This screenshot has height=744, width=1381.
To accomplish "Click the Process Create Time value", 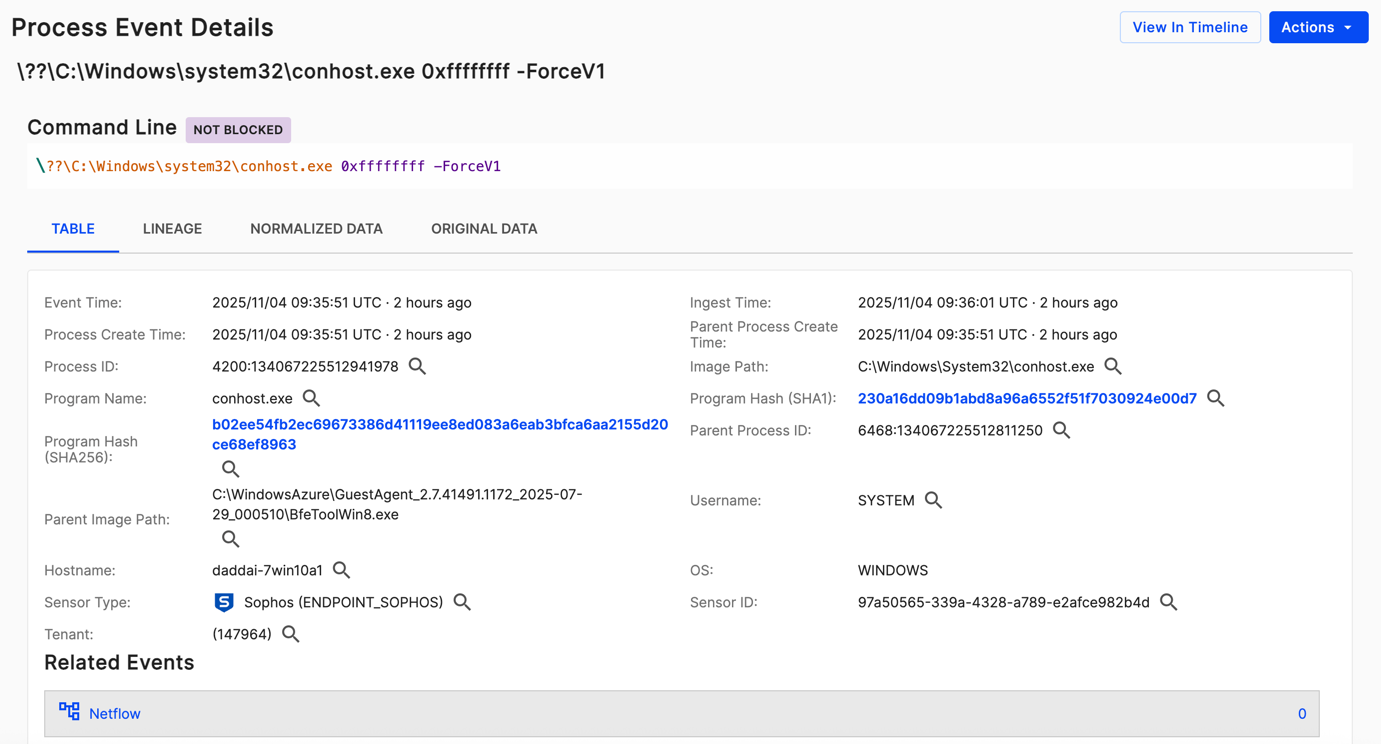I will coord(342,334).
